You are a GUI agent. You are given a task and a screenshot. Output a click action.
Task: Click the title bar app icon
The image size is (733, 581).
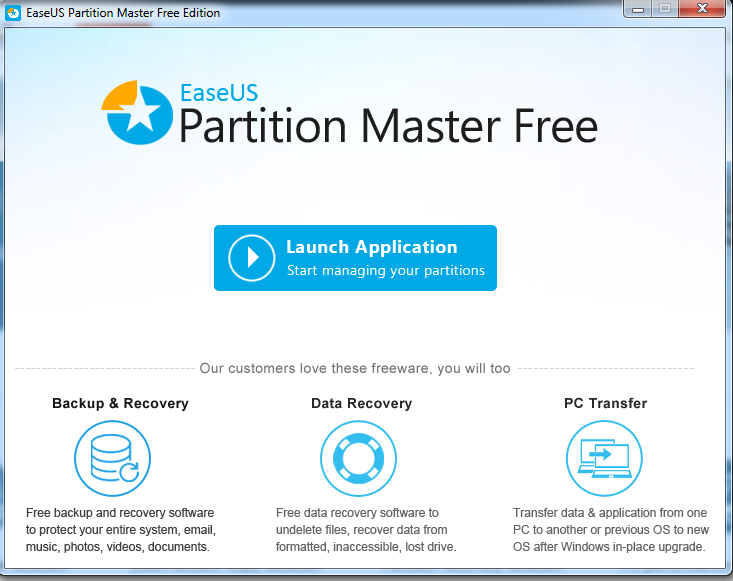(13, 13)
